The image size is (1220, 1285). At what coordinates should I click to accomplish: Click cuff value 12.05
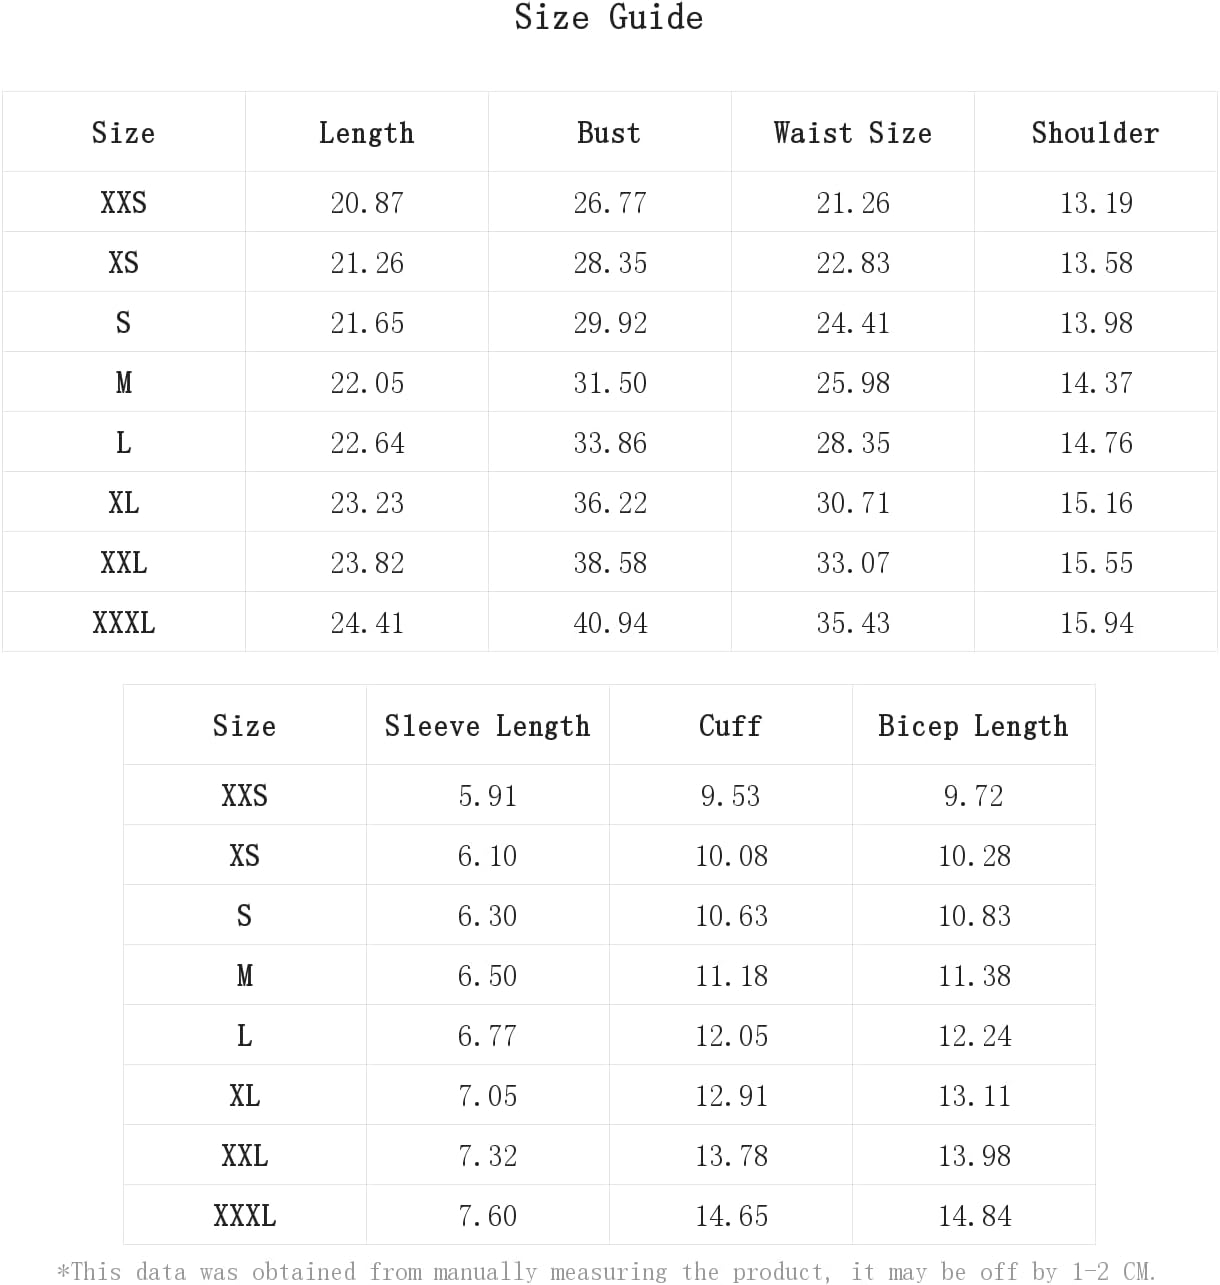tap(732, 1036)
